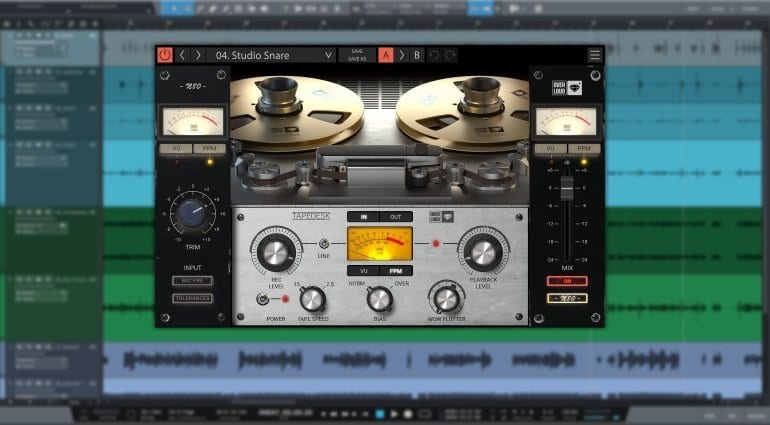Viewport: 770px width, 425px height.
Task: Click SAVE to store the preset
Action: 357,51
